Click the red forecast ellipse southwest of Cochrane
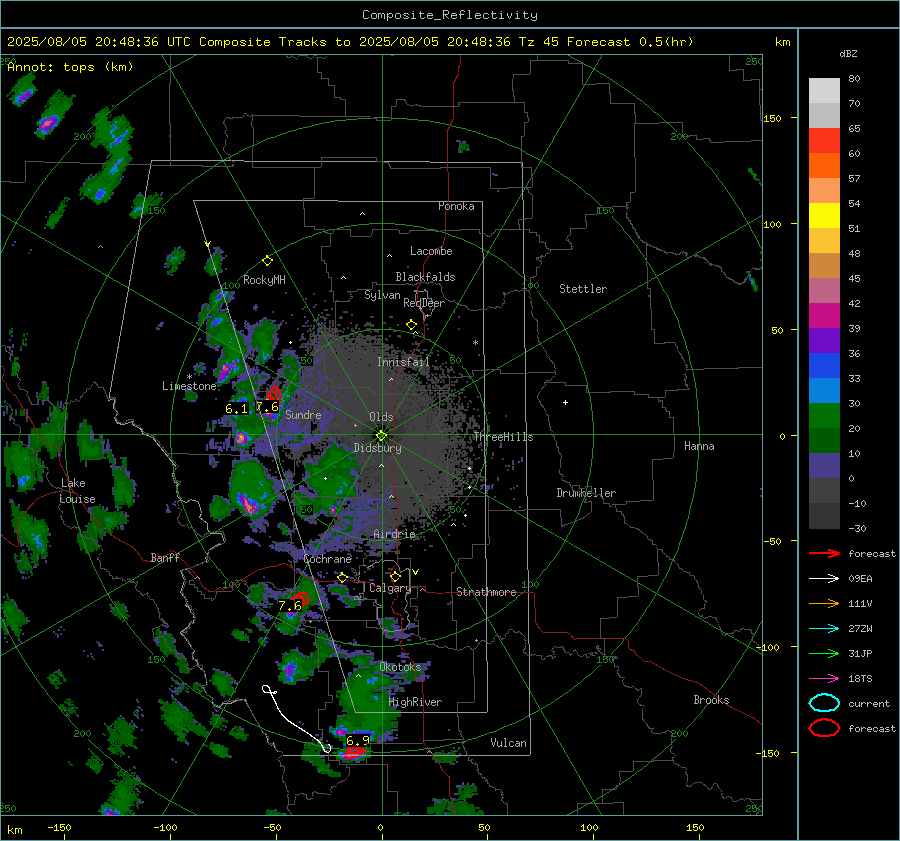 (x=301, y=599)
